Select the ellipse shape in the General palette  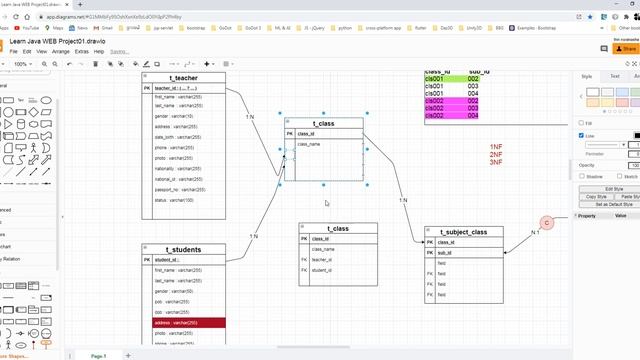tap(46, 100)
